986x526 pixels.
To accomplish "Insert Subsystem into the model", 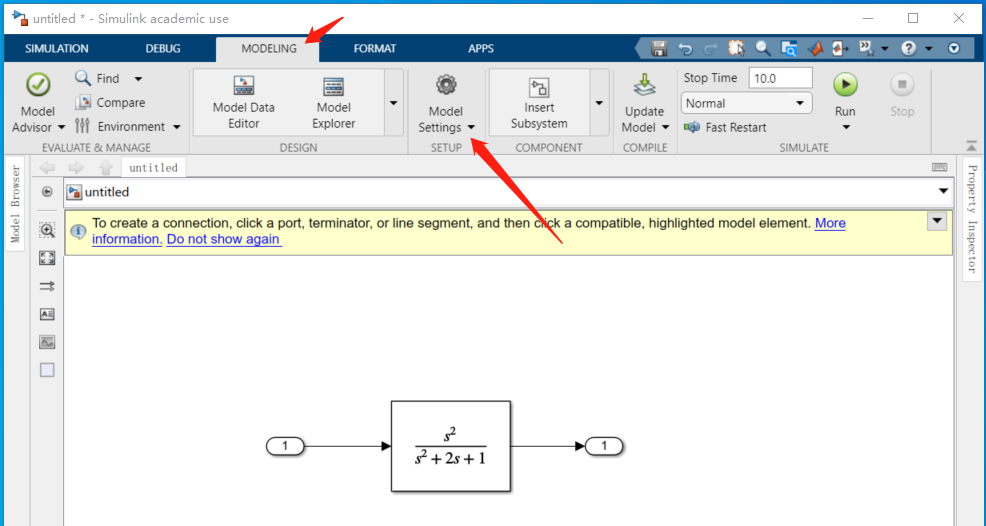I will pyautogui.click(x=539, y=103).
